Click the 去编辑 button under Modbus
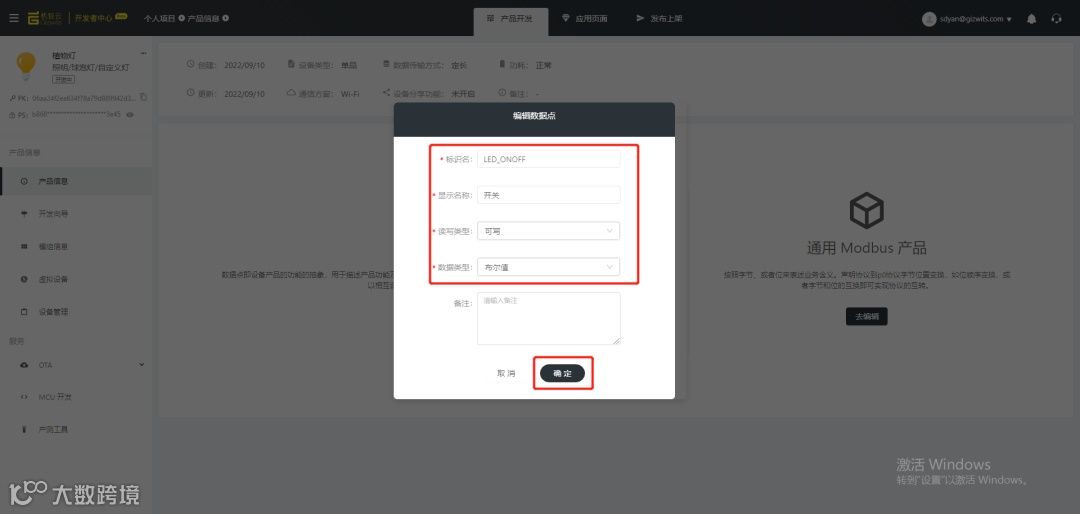1080x514 pixels. click(866, 316)
